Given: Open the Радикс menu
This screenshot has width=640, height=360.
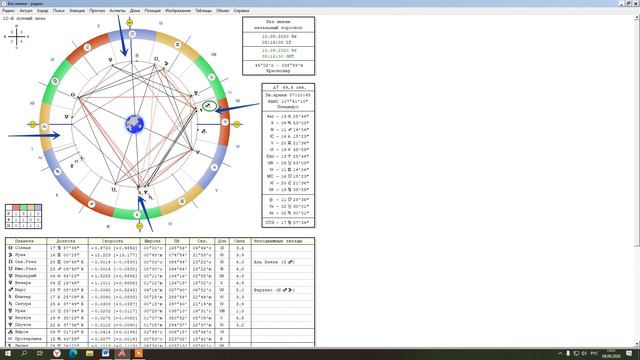Looking at the screenshot, I should [9, 11].
